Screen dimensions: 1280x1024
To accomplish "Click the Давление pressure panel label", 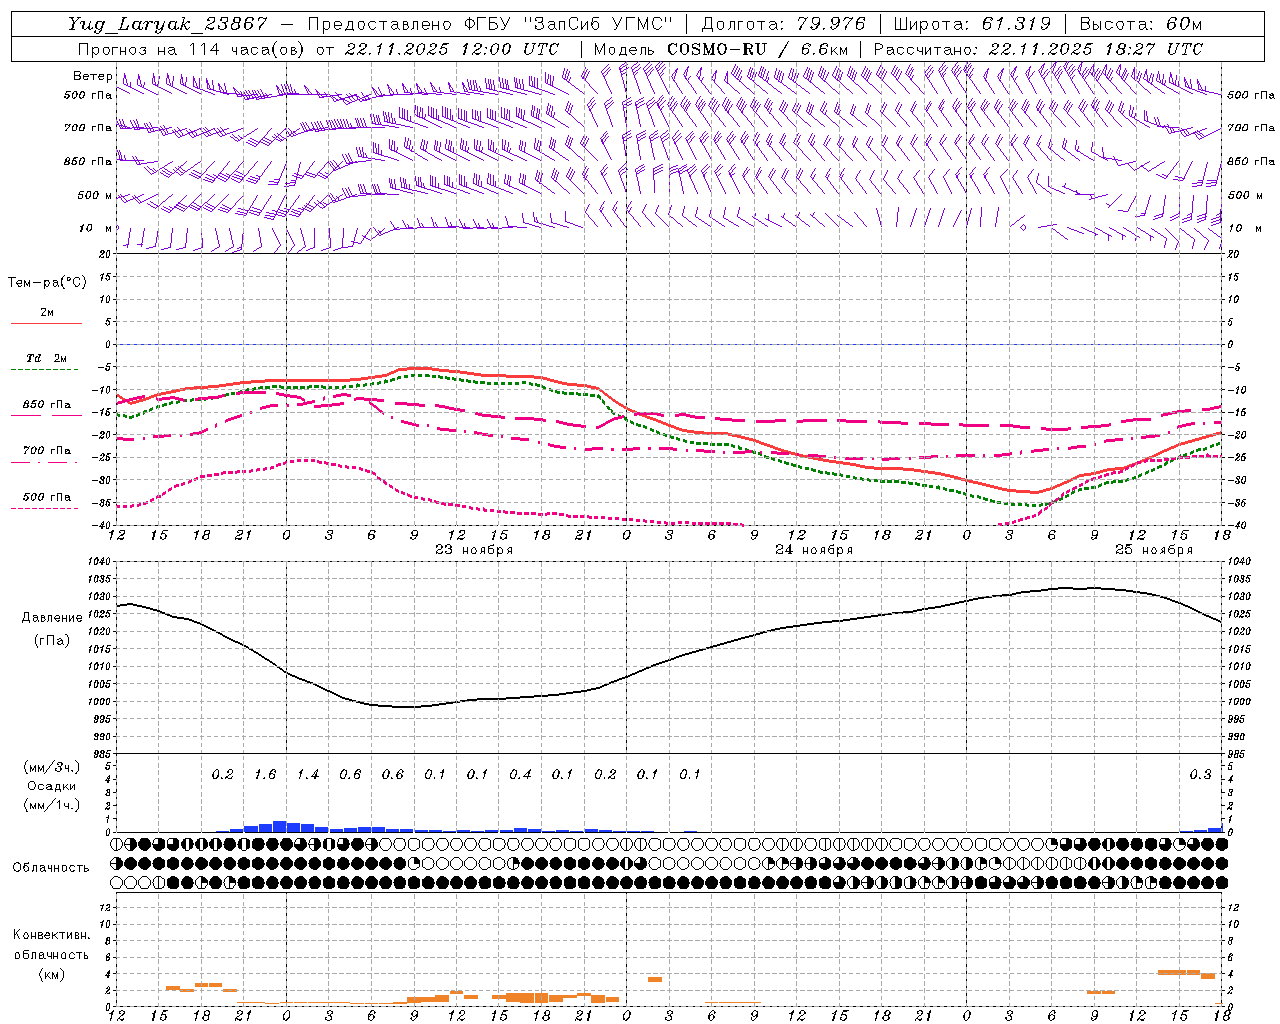I will [x=52, y=618].
